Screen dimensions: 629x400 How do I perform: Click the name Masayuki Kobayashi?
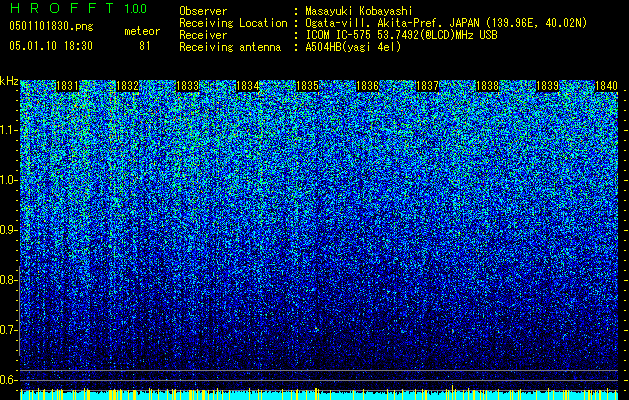tap(359, 11)
